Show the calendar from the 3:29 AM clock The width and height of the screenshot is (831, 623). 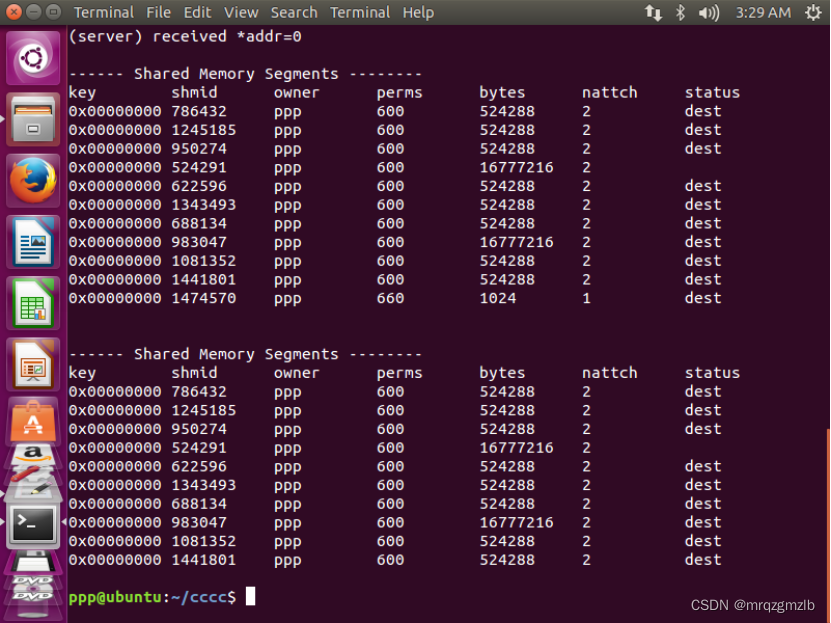[763, 12]
